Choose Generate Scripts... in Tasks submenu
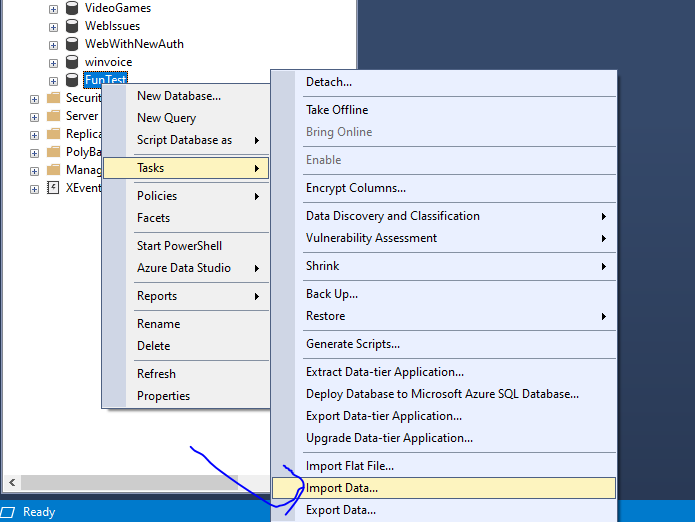This screenshot has height=522, width=695. point(444,344)
